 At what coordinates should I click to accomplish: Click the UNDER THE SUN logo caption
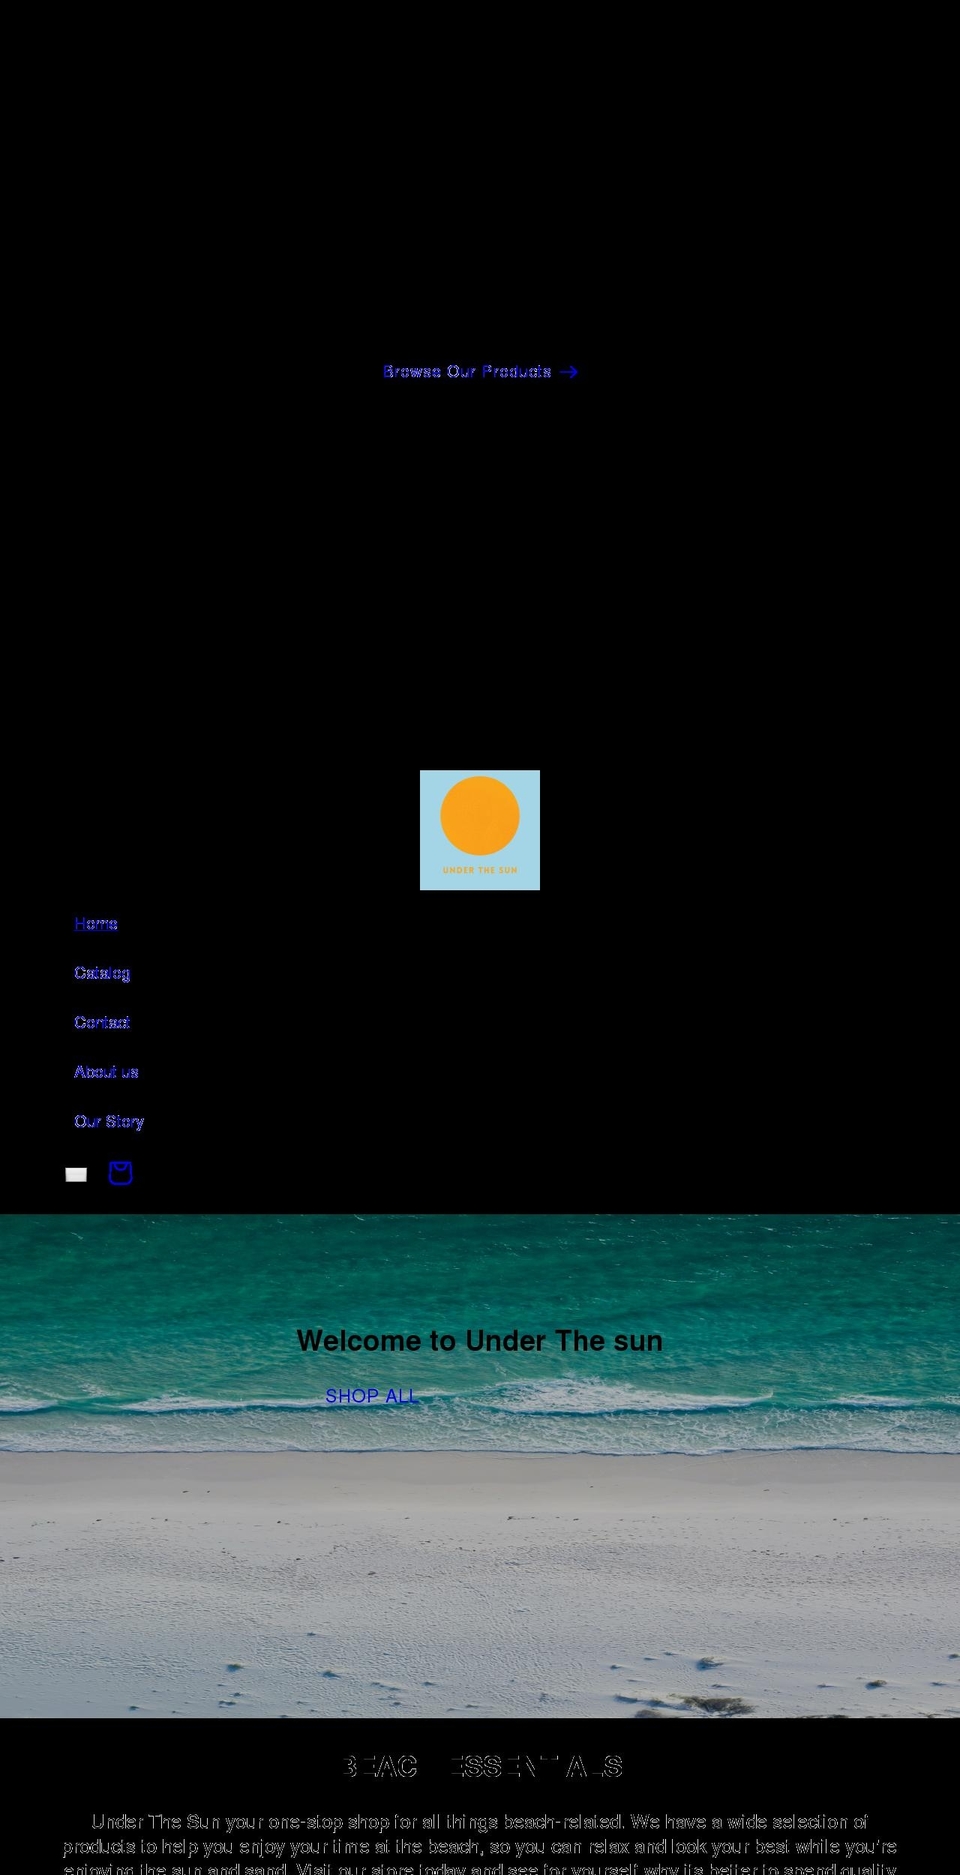pyautogui.click(x=480, y=870)
